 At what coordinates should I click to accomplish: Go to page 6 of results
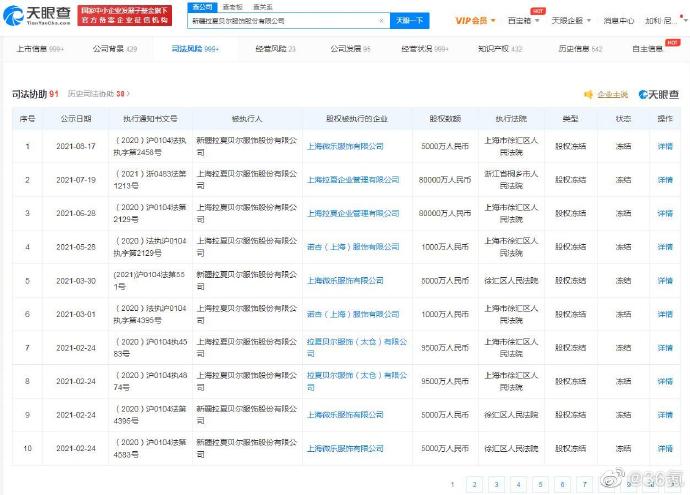tap(562, 484)
